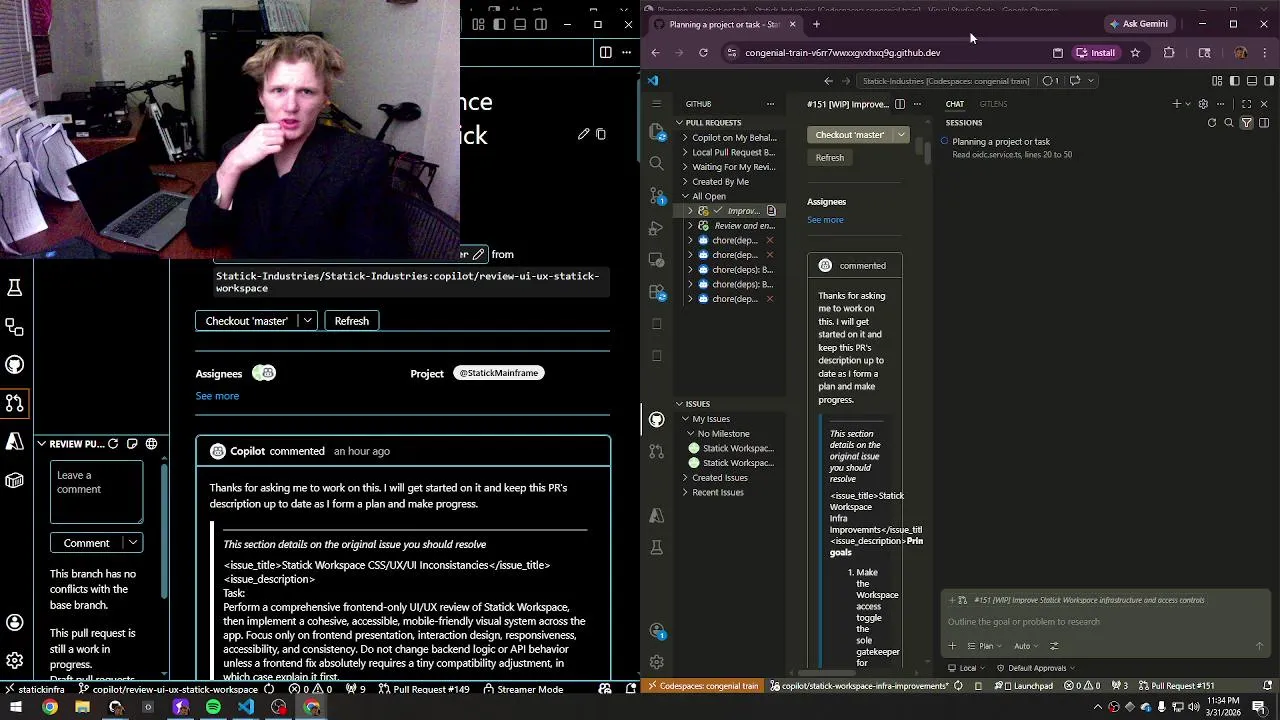Image resolution: width=1280 pixels, height=720 pixels.
Task: Click refresh icon in Review Pull Request panel
Action: 113,444
